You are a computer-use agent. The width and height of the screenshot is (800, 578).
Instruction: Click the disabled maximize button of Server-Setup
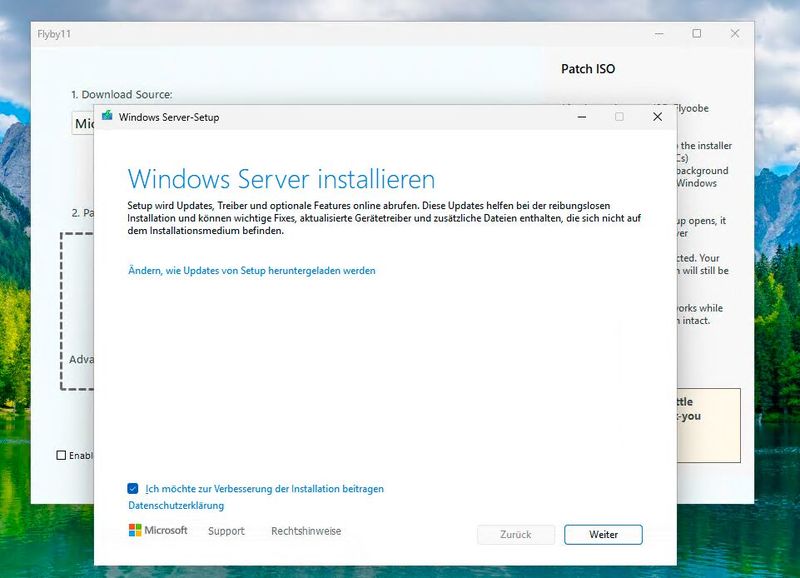[619, 117]
